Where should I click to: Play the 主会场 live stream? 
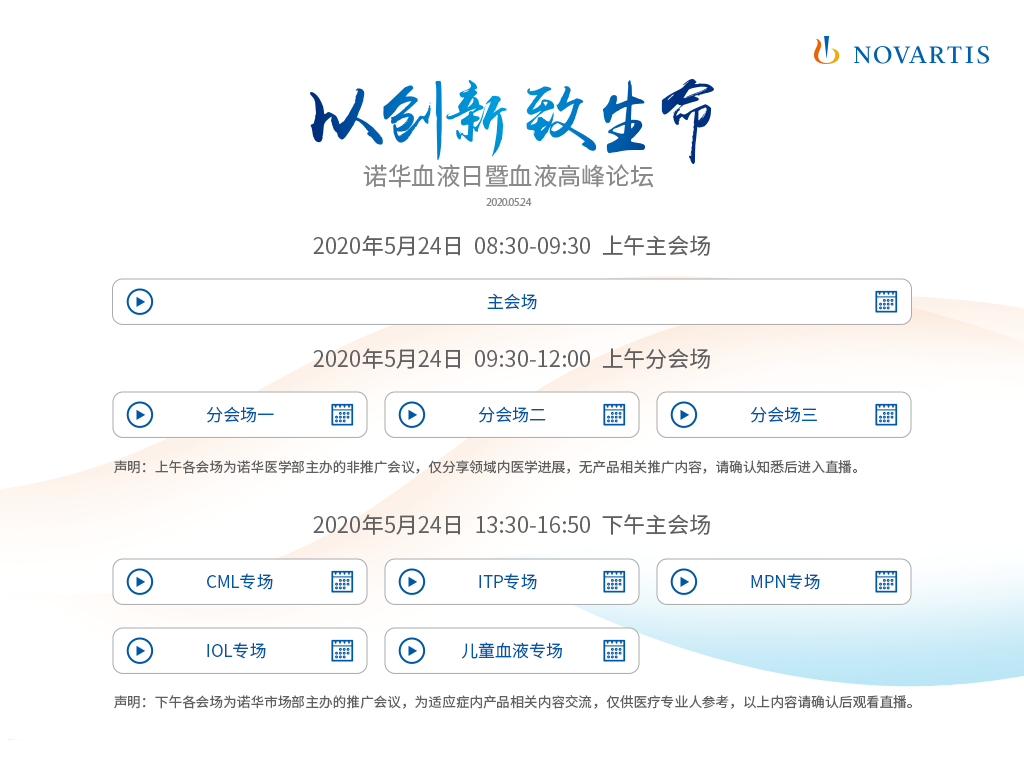click(x=140, y=302)
